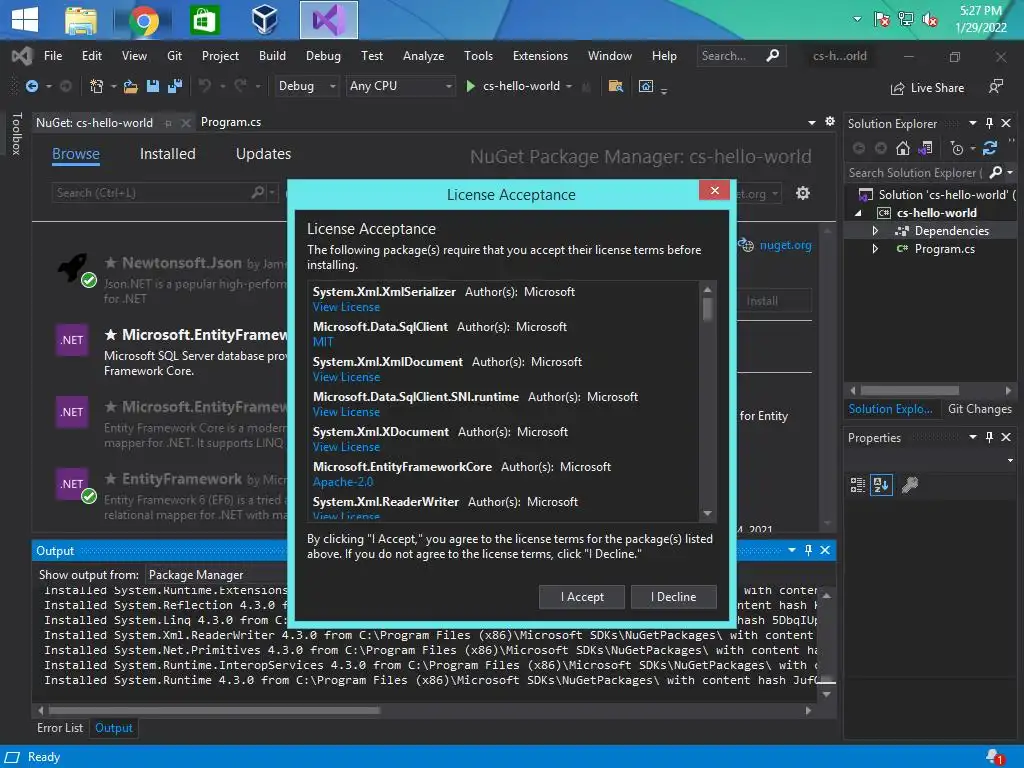Click I Accept button
Screen dimensions: 1024x768
tap(582, 597)
